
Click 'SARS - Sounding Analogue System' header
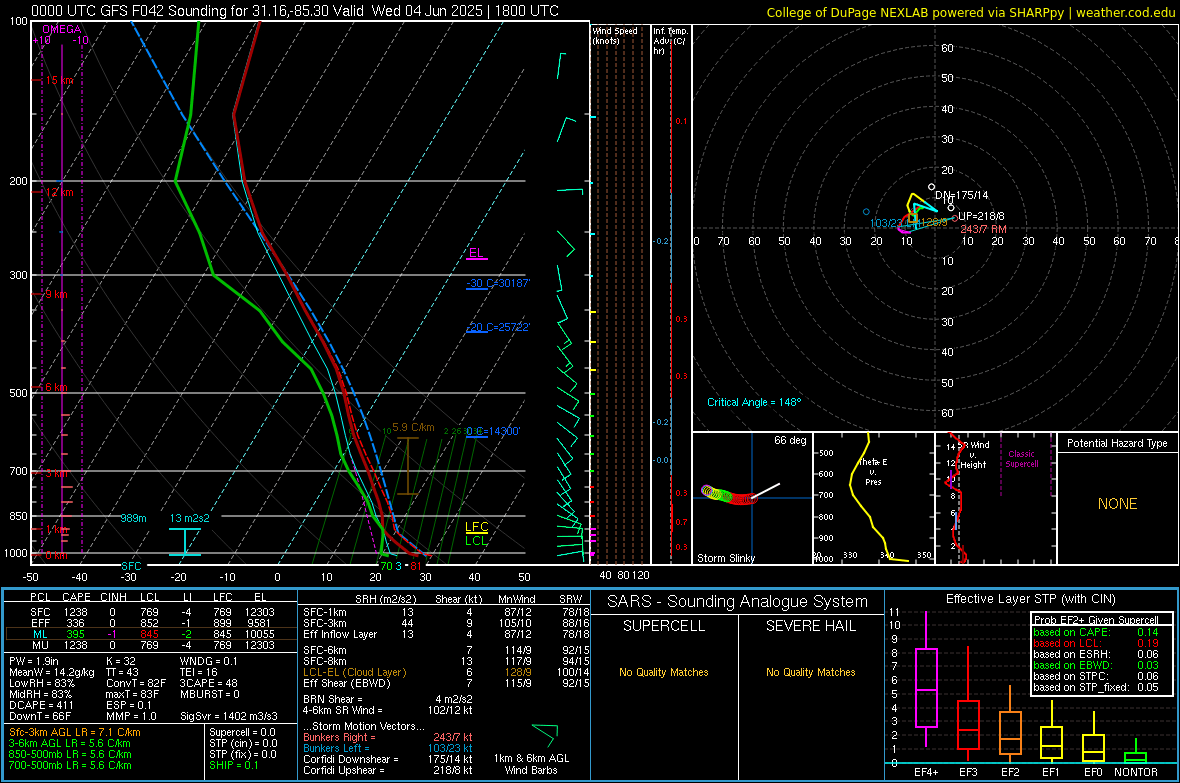point(738,602)
